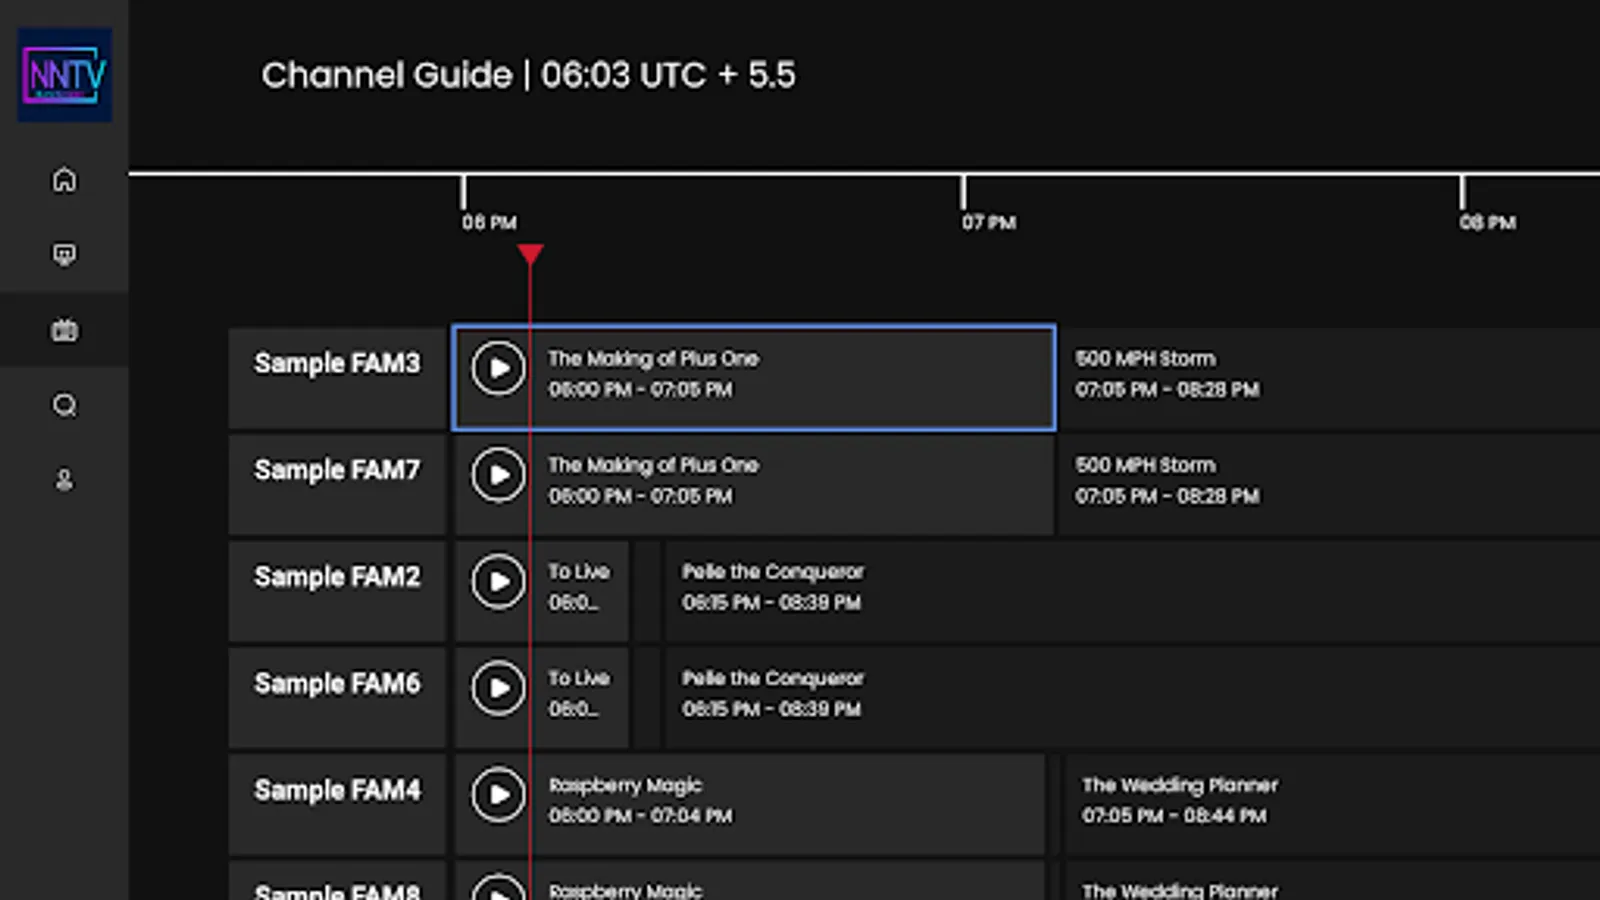Screen dimensions: 1600x900
Task: Select the Sample FAM3 channel label
Action: click(337, 364)
